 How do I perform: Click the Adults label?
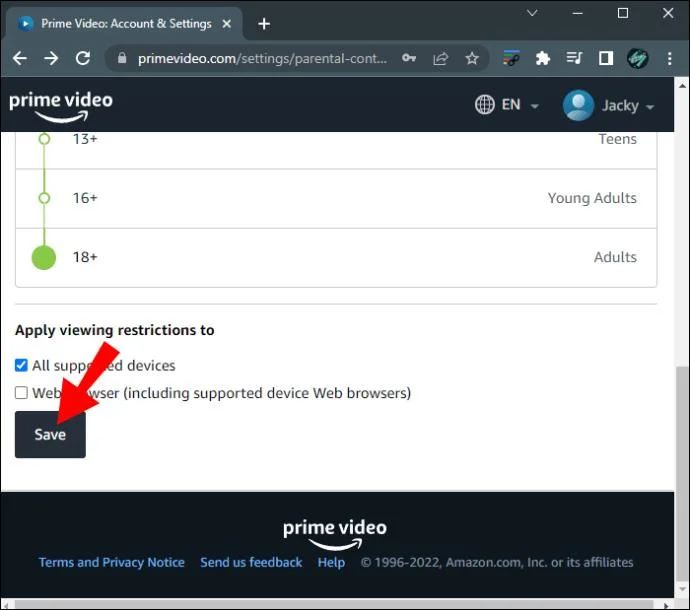[615, 257]
